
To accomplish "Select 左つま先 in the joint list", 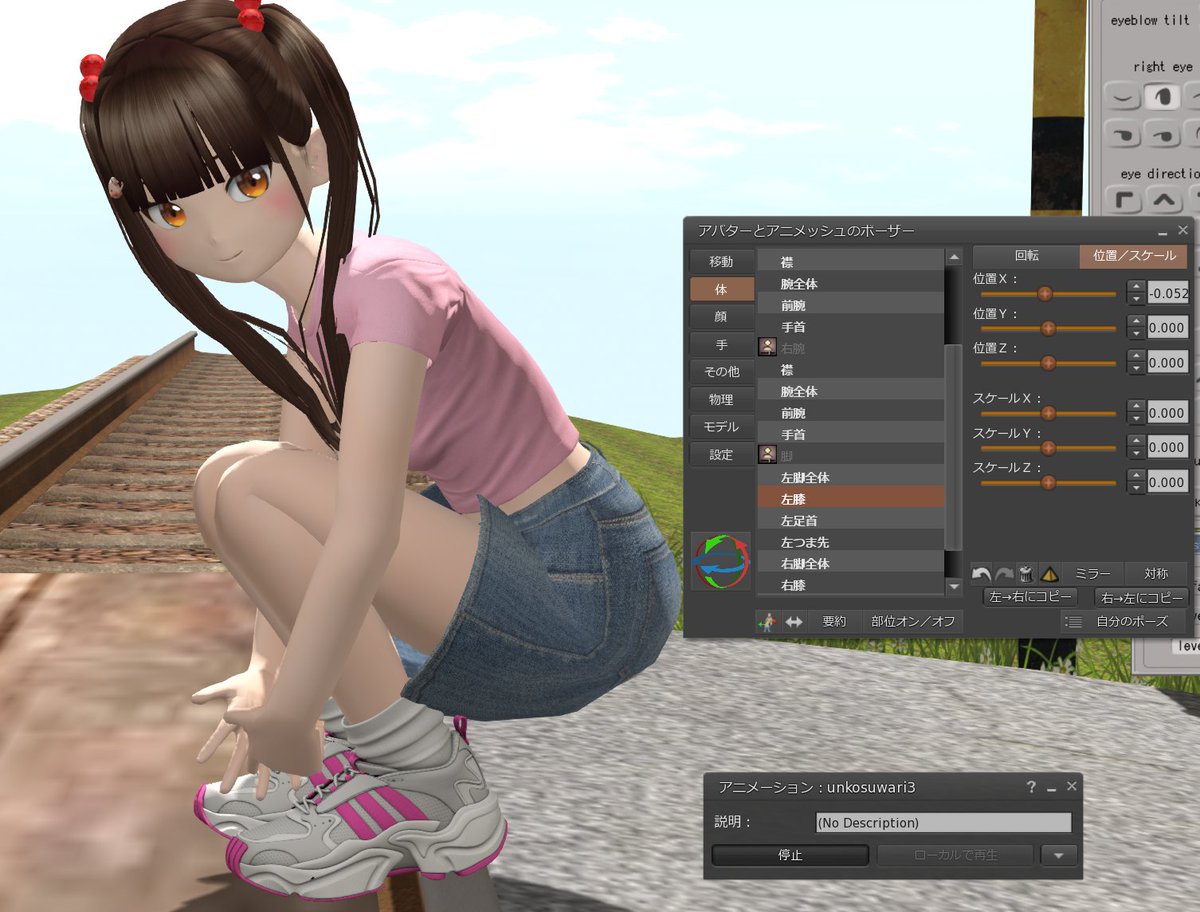I will click(851, 542).
